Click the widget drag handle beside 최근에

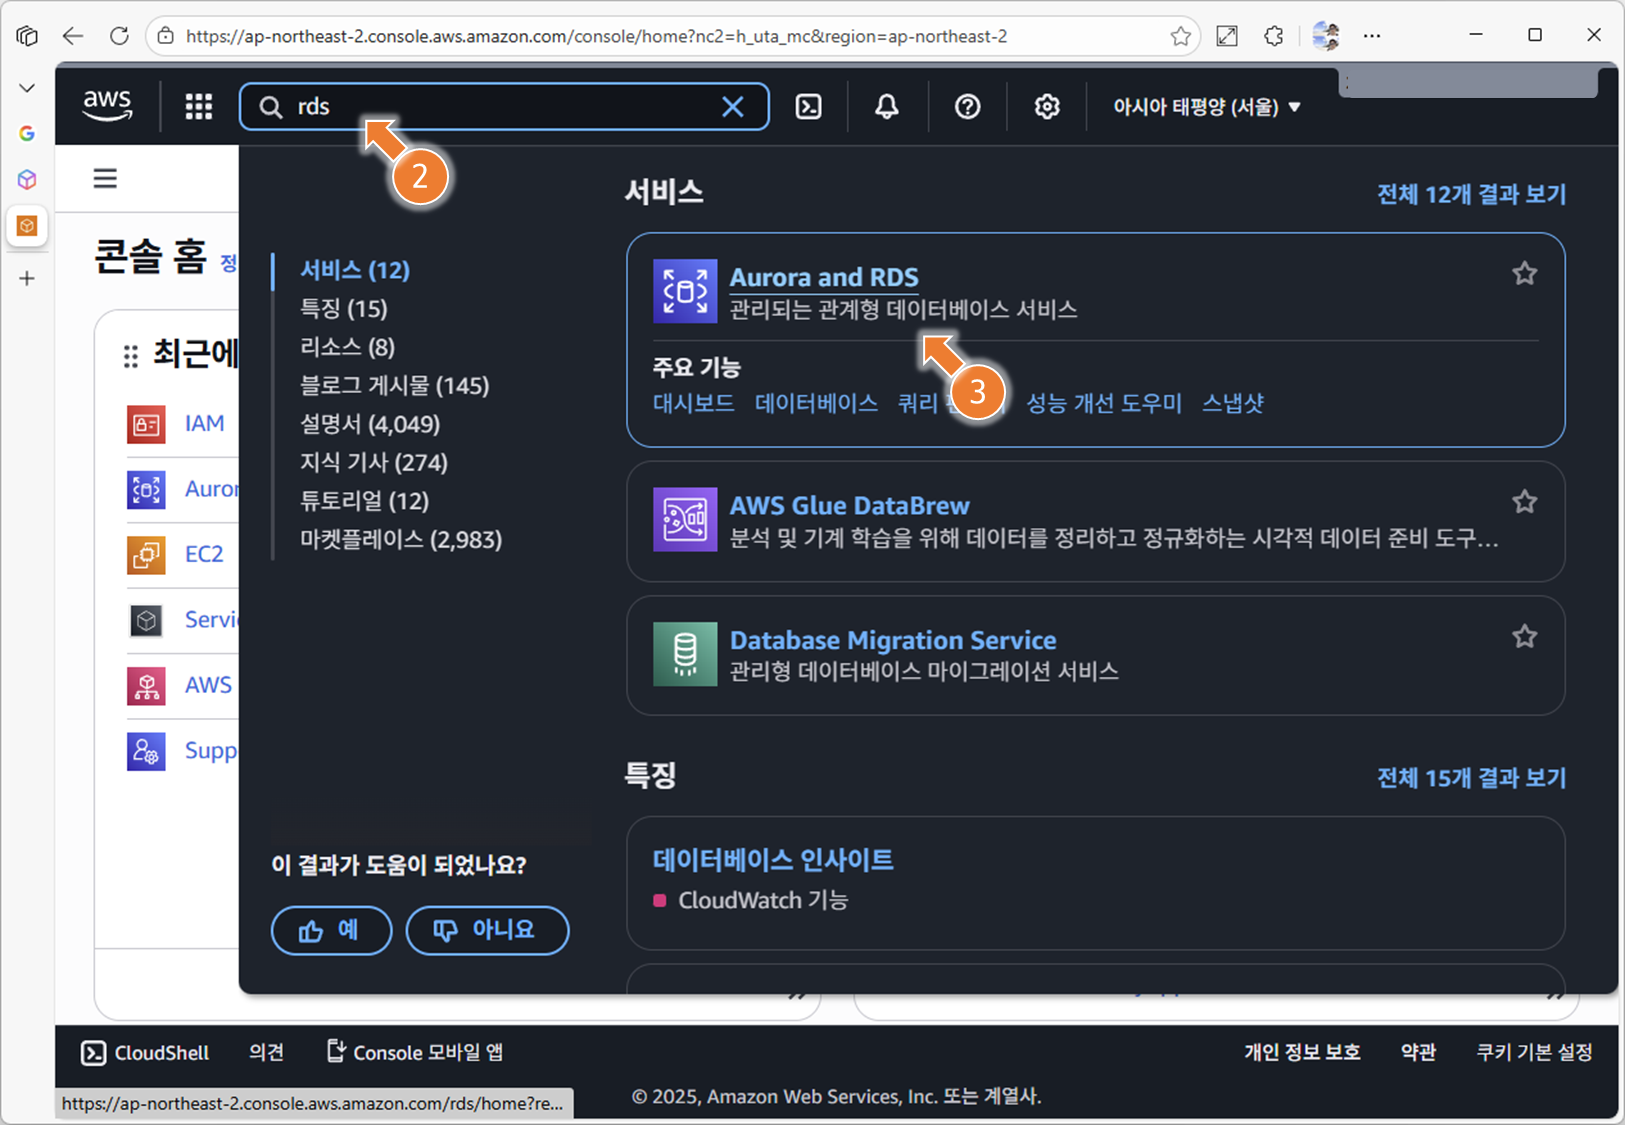click(130, 356)
